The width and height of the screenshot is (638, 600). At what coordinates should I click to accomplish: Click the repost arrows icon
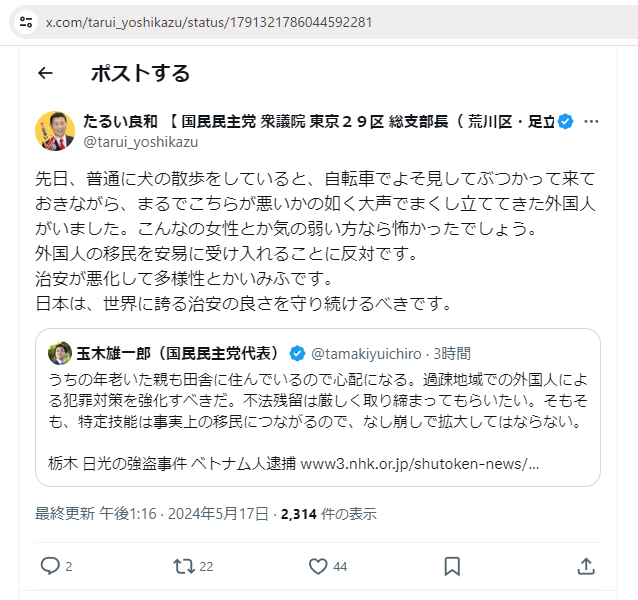[184, 566]
